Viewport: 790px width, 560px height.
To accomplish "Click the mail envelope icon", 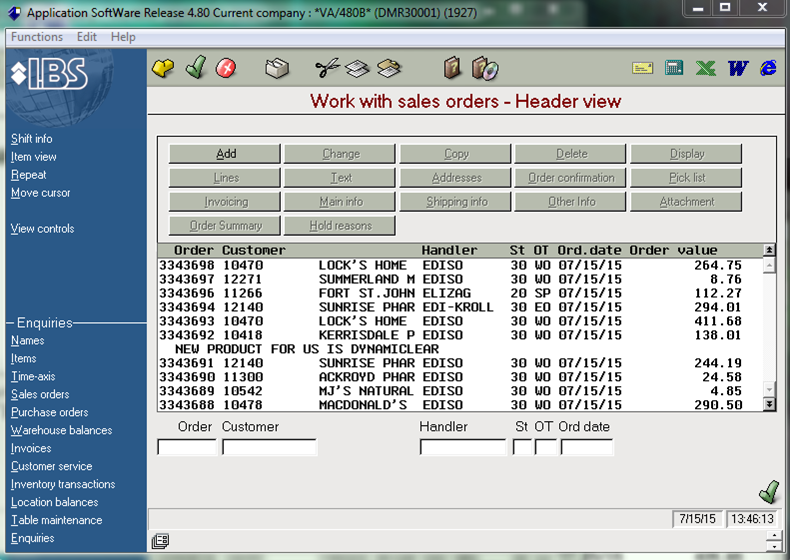I will (642, 68).
